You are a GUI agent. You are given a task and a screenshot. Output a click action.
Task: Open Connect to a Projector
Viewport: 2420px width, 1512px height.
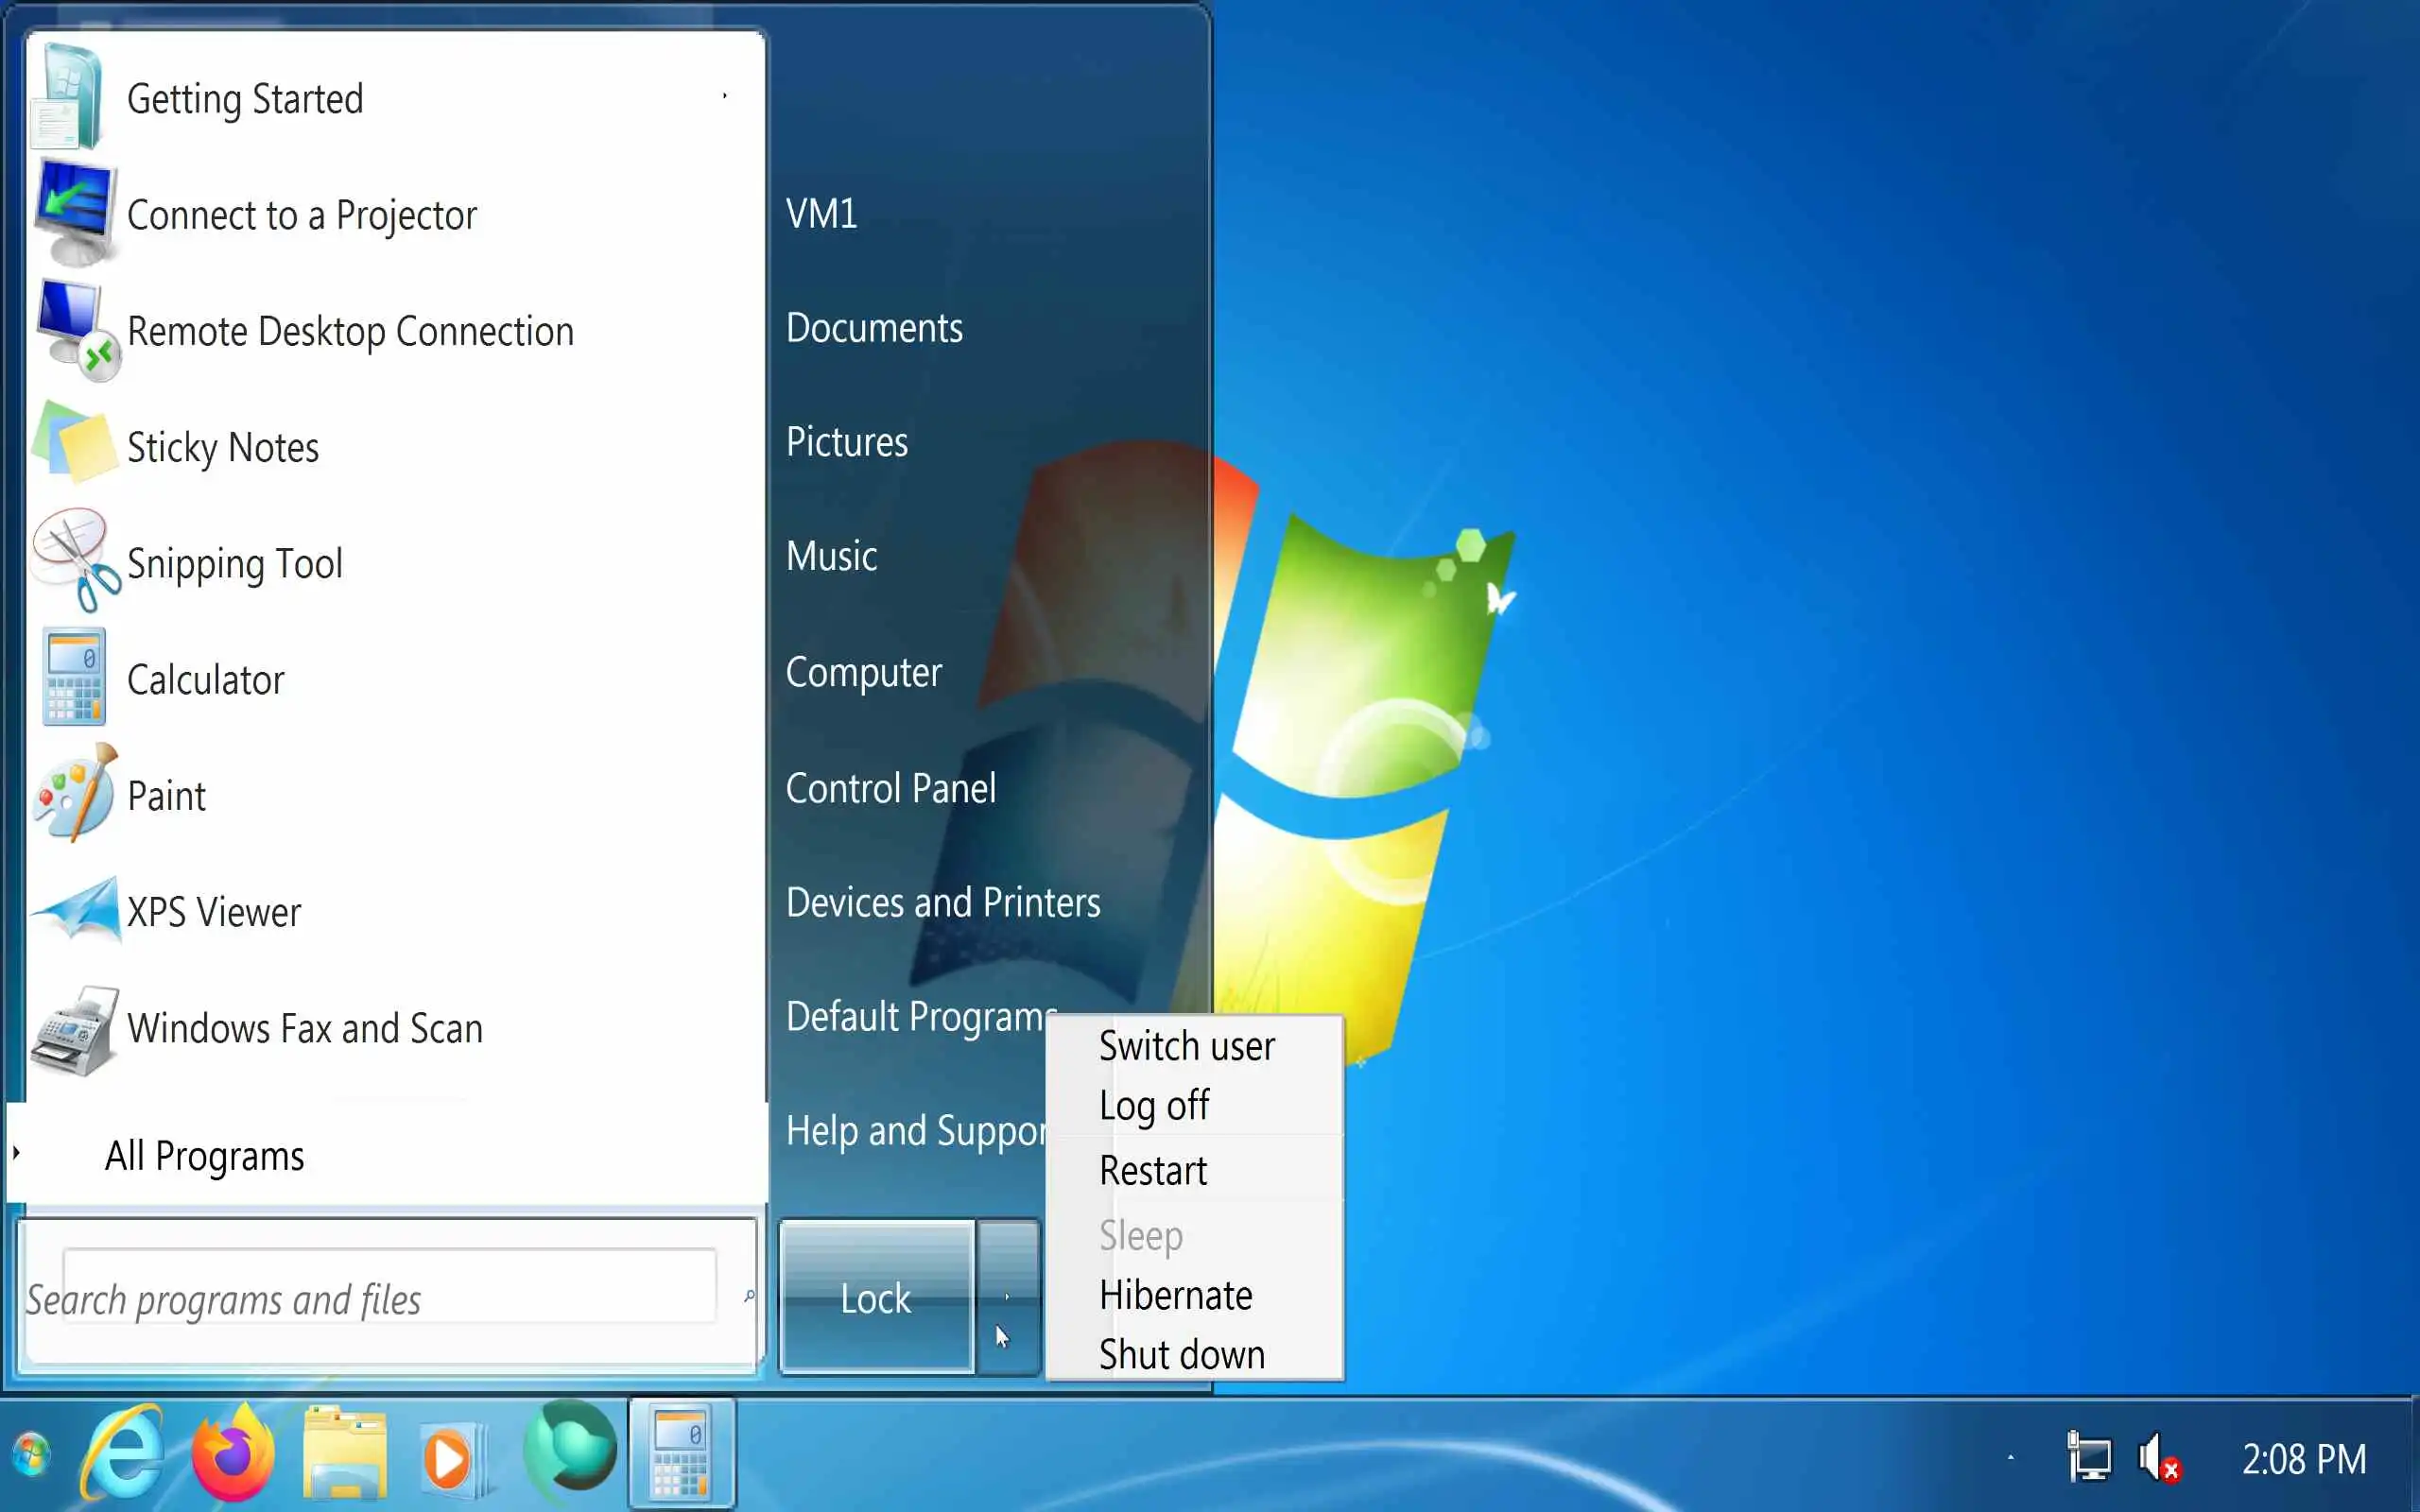point(301,216)
